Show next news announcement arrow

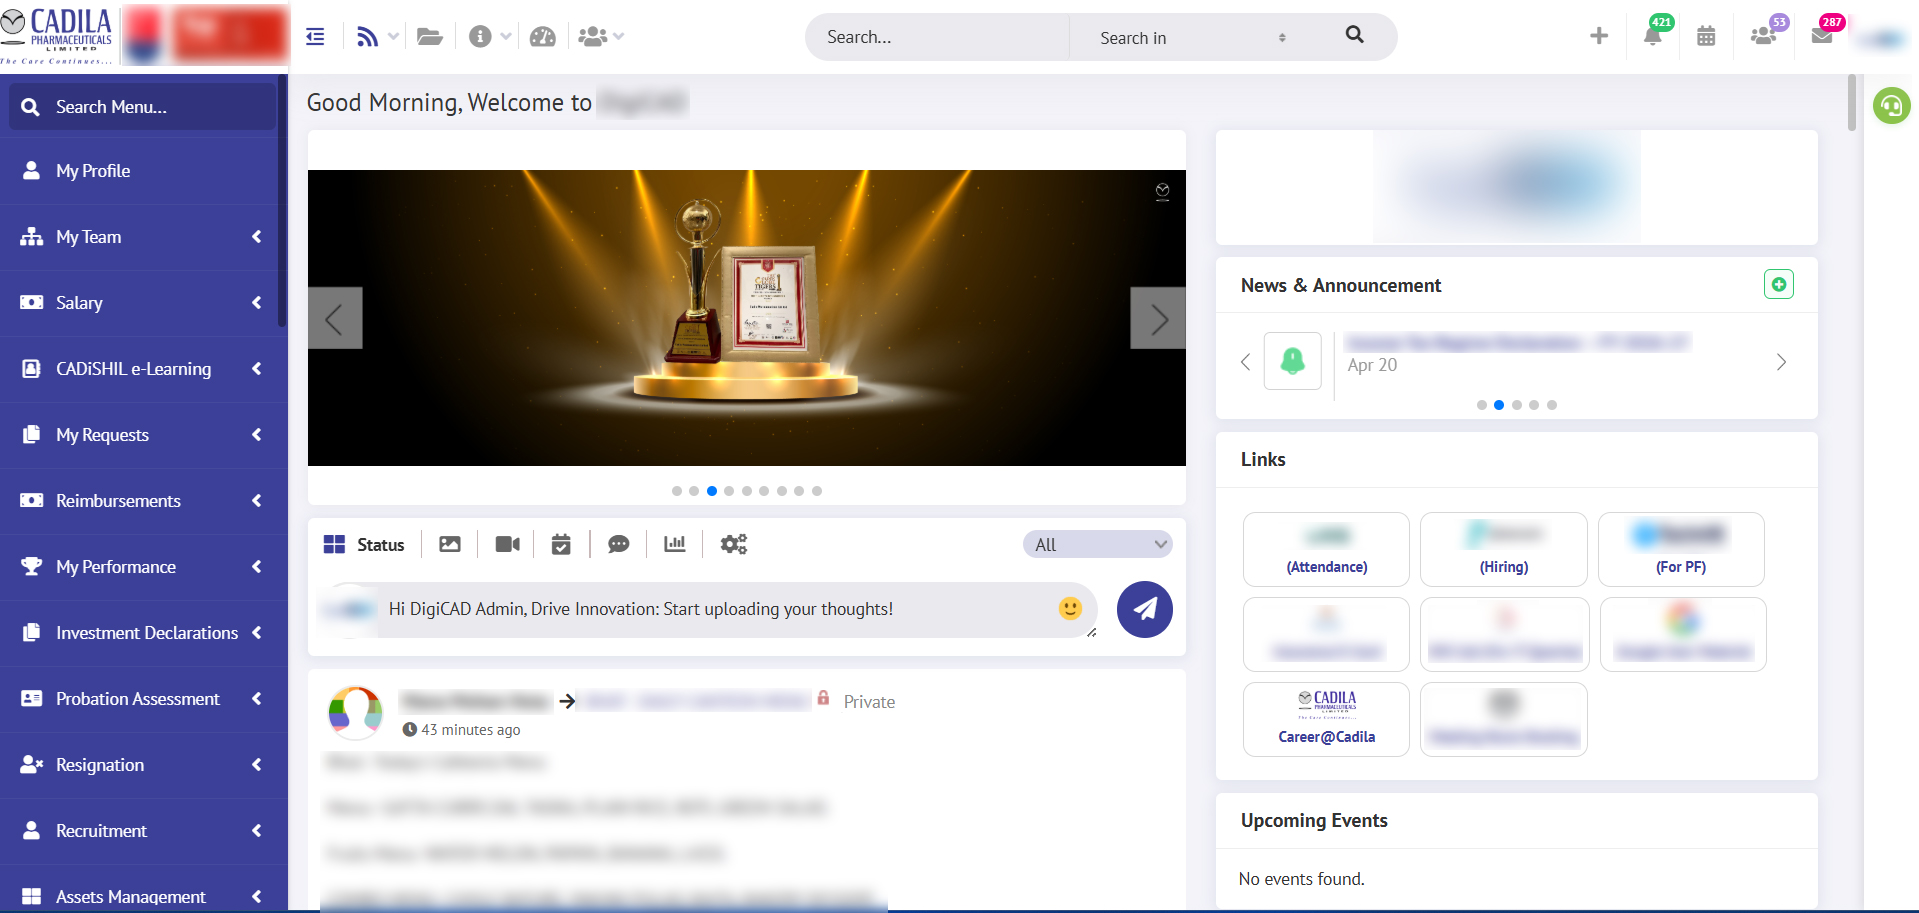(x=1781, y=362)
